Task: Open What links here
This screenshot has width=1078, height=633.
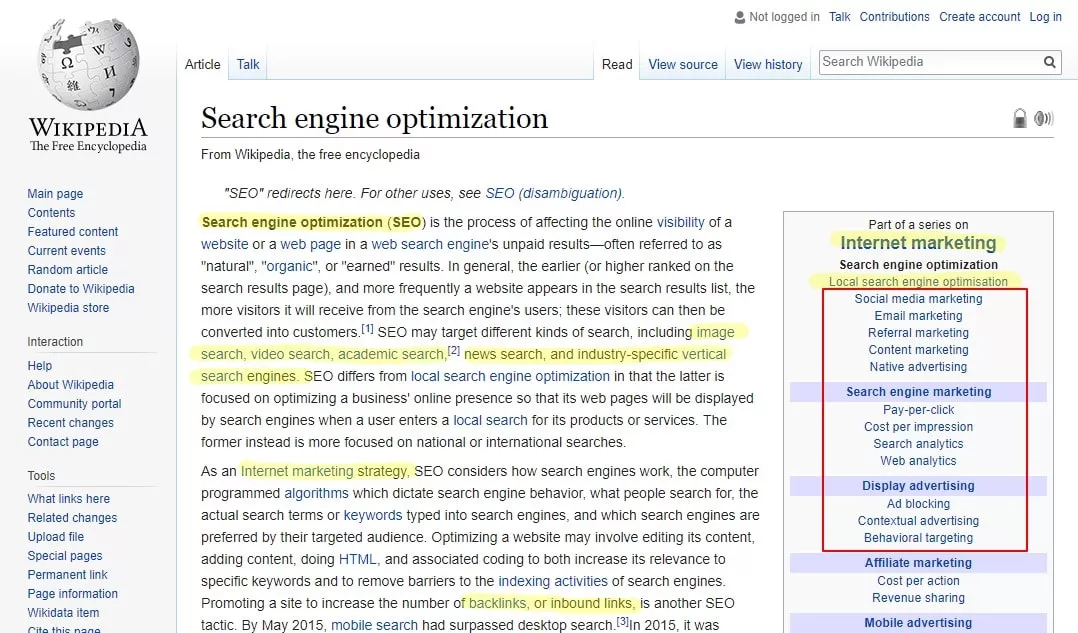Action: pos(69,499)
